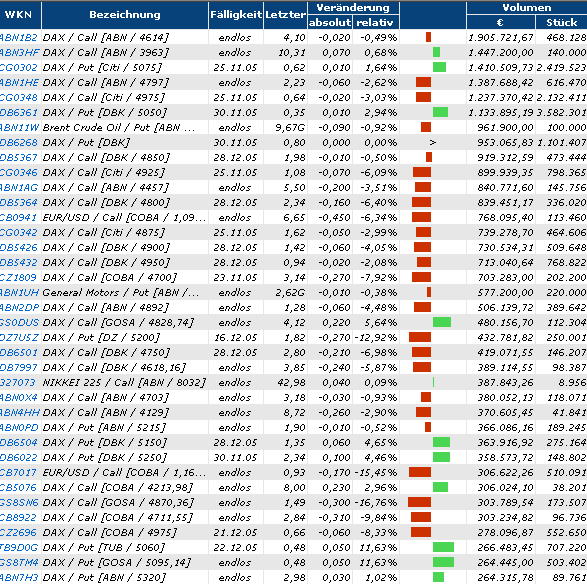Screen dimensions: 587x584
Task: Open WKN link ABN11W for Brent Crude Oil
Action: click(19, 127)
